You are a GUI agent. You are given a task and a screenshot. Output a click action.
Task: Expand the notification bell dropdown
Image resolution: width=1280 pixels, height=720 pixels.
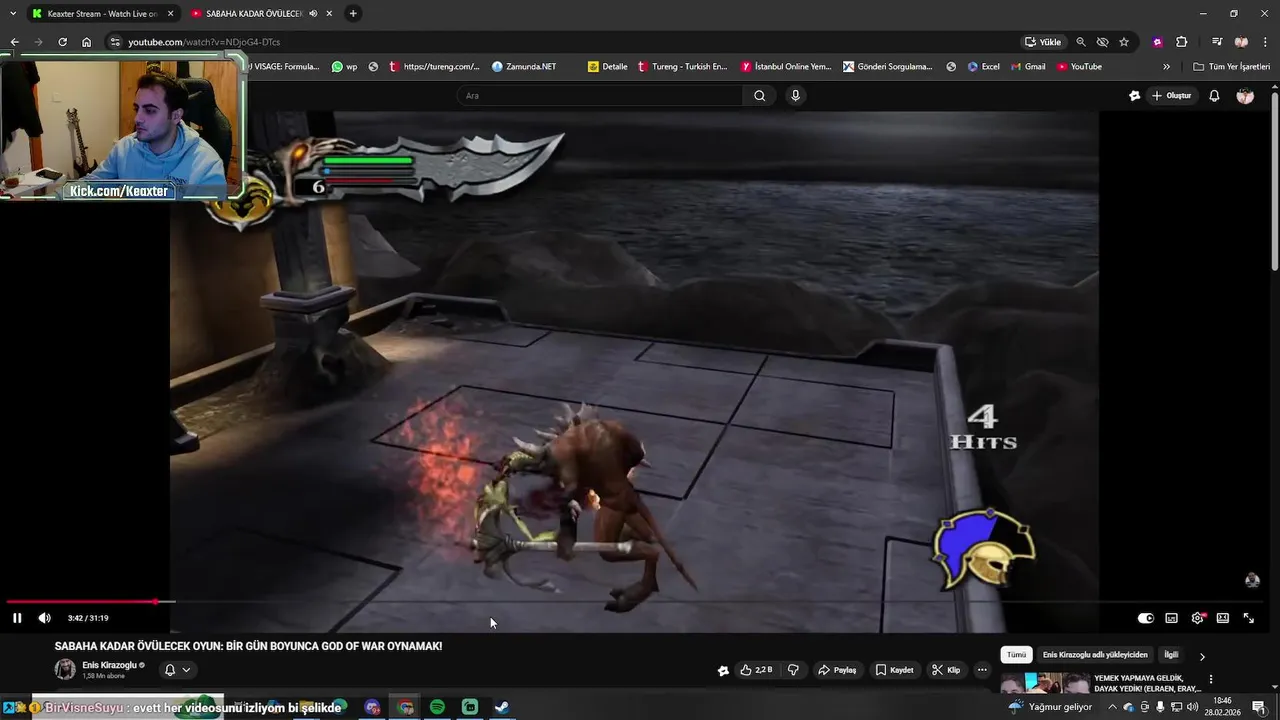coord(177,670)
